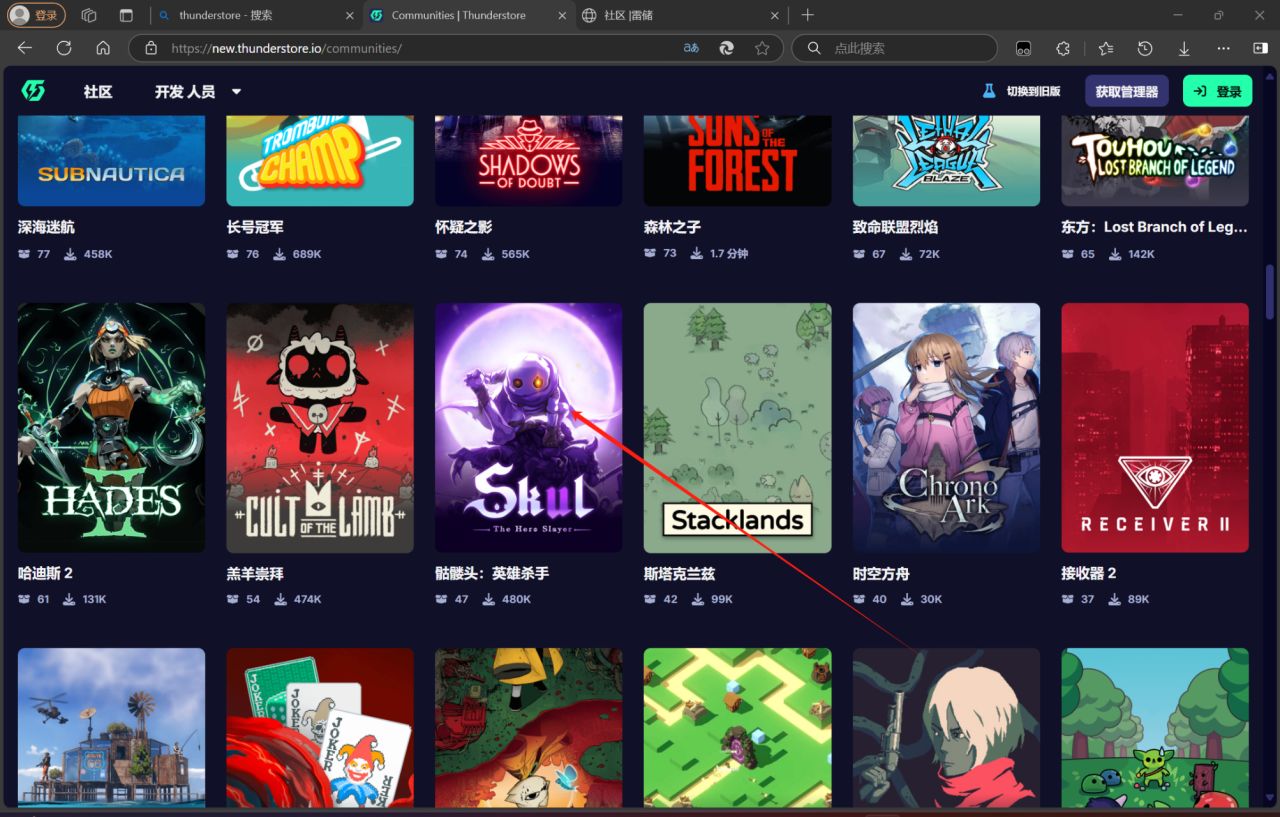This screenshot has height=817, width=1280.
Task: Open the Hades II community cover
Action: [111, 428]
